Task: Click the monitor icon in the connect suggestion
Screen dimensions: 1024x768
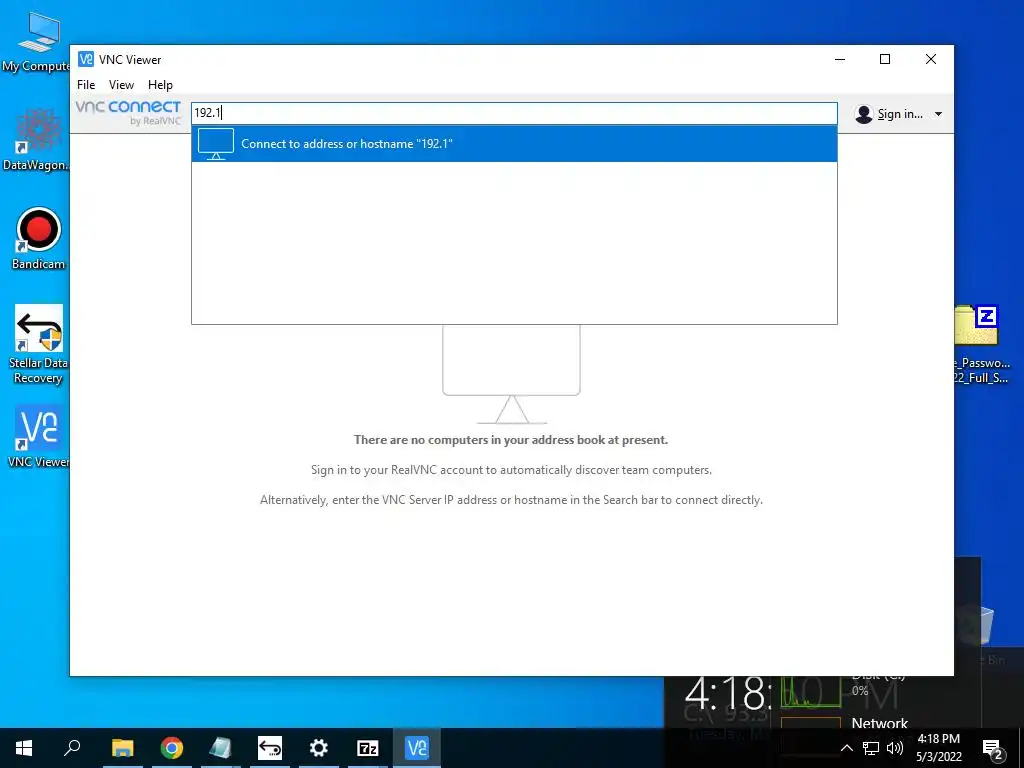Action: point(216,144)
